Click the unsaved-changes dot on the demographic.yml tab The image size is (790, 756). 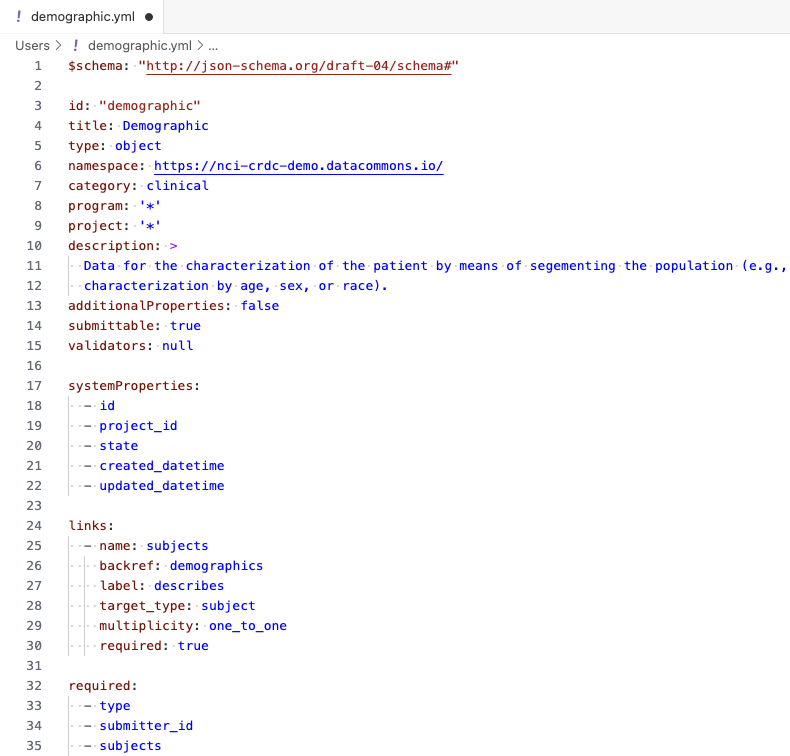(x=148, y=17)
